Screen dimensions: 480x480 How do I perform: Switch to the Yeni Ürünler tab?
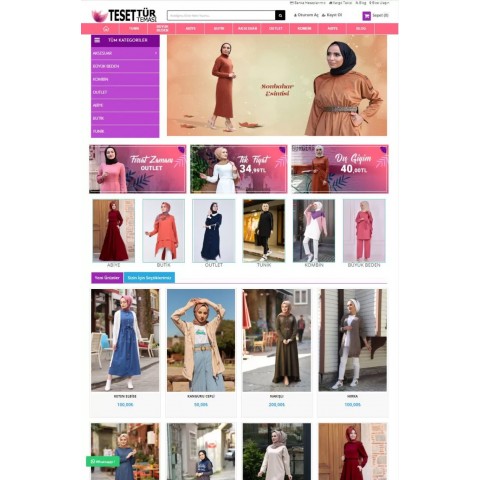coord(107,278)
